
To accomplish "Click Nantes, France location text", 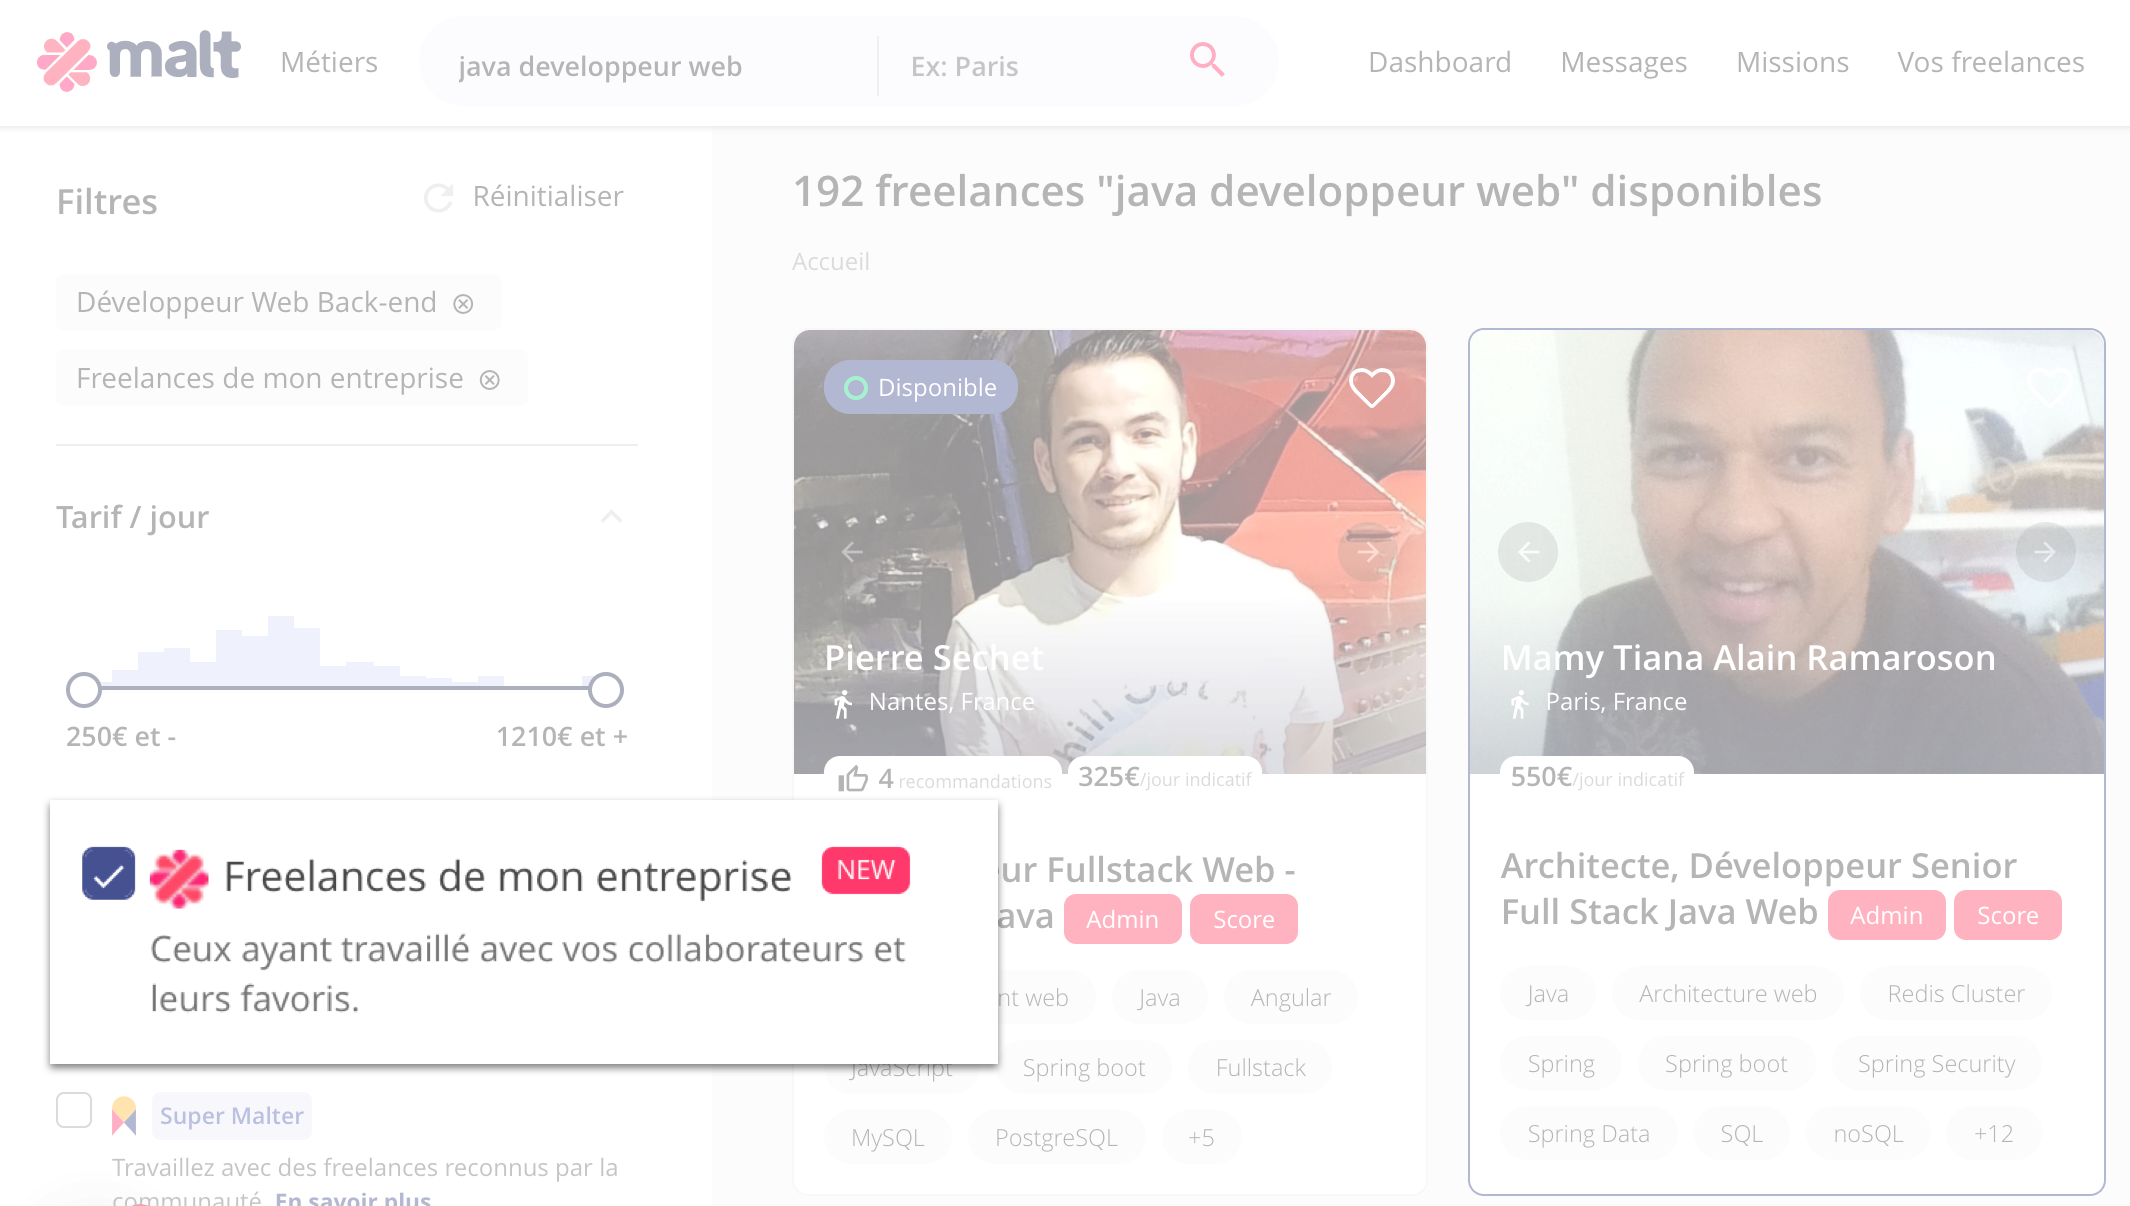I will (951, 702).
